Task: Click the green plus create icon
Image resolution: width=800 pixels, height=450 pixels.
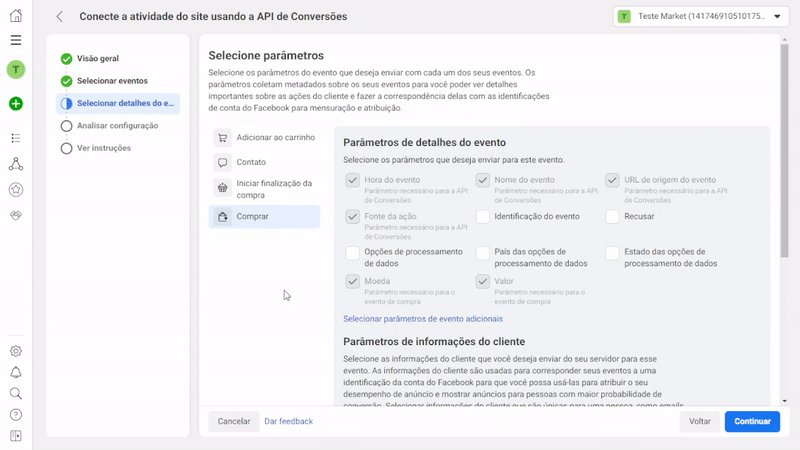Action: 15,104
